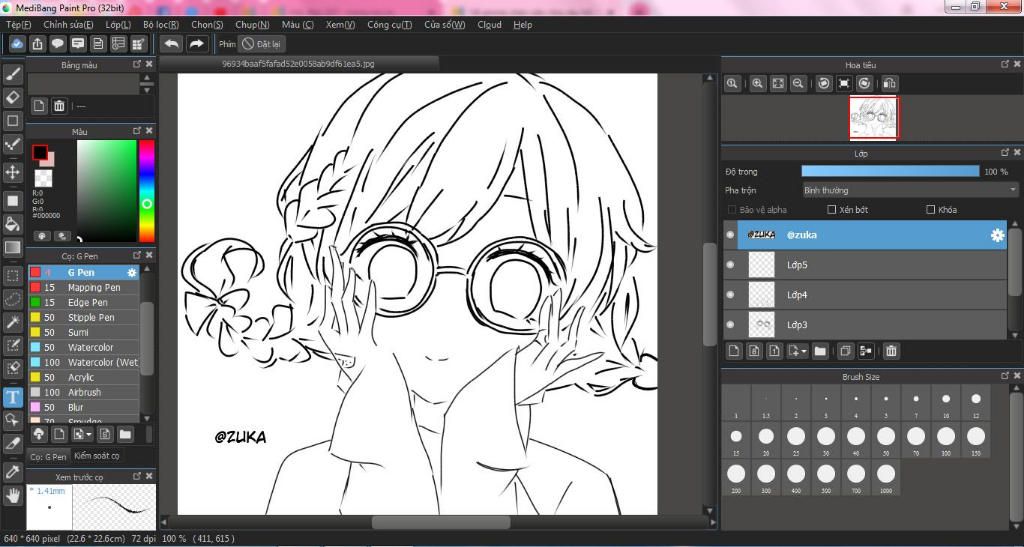Open G Pen brush settings gear
1024x547 pixels.
pos(132,272)
